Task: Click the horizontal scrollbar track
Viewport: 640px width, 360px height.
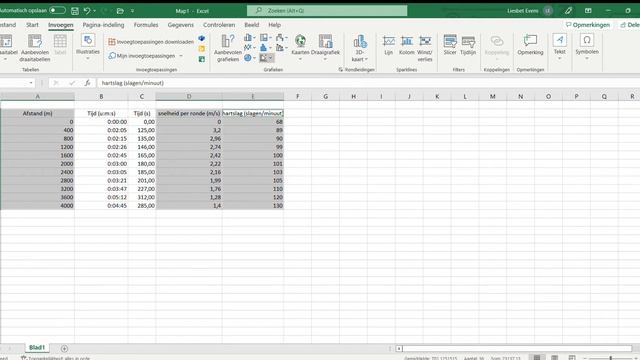Action: pyautogui.click(x=517, y=349)
